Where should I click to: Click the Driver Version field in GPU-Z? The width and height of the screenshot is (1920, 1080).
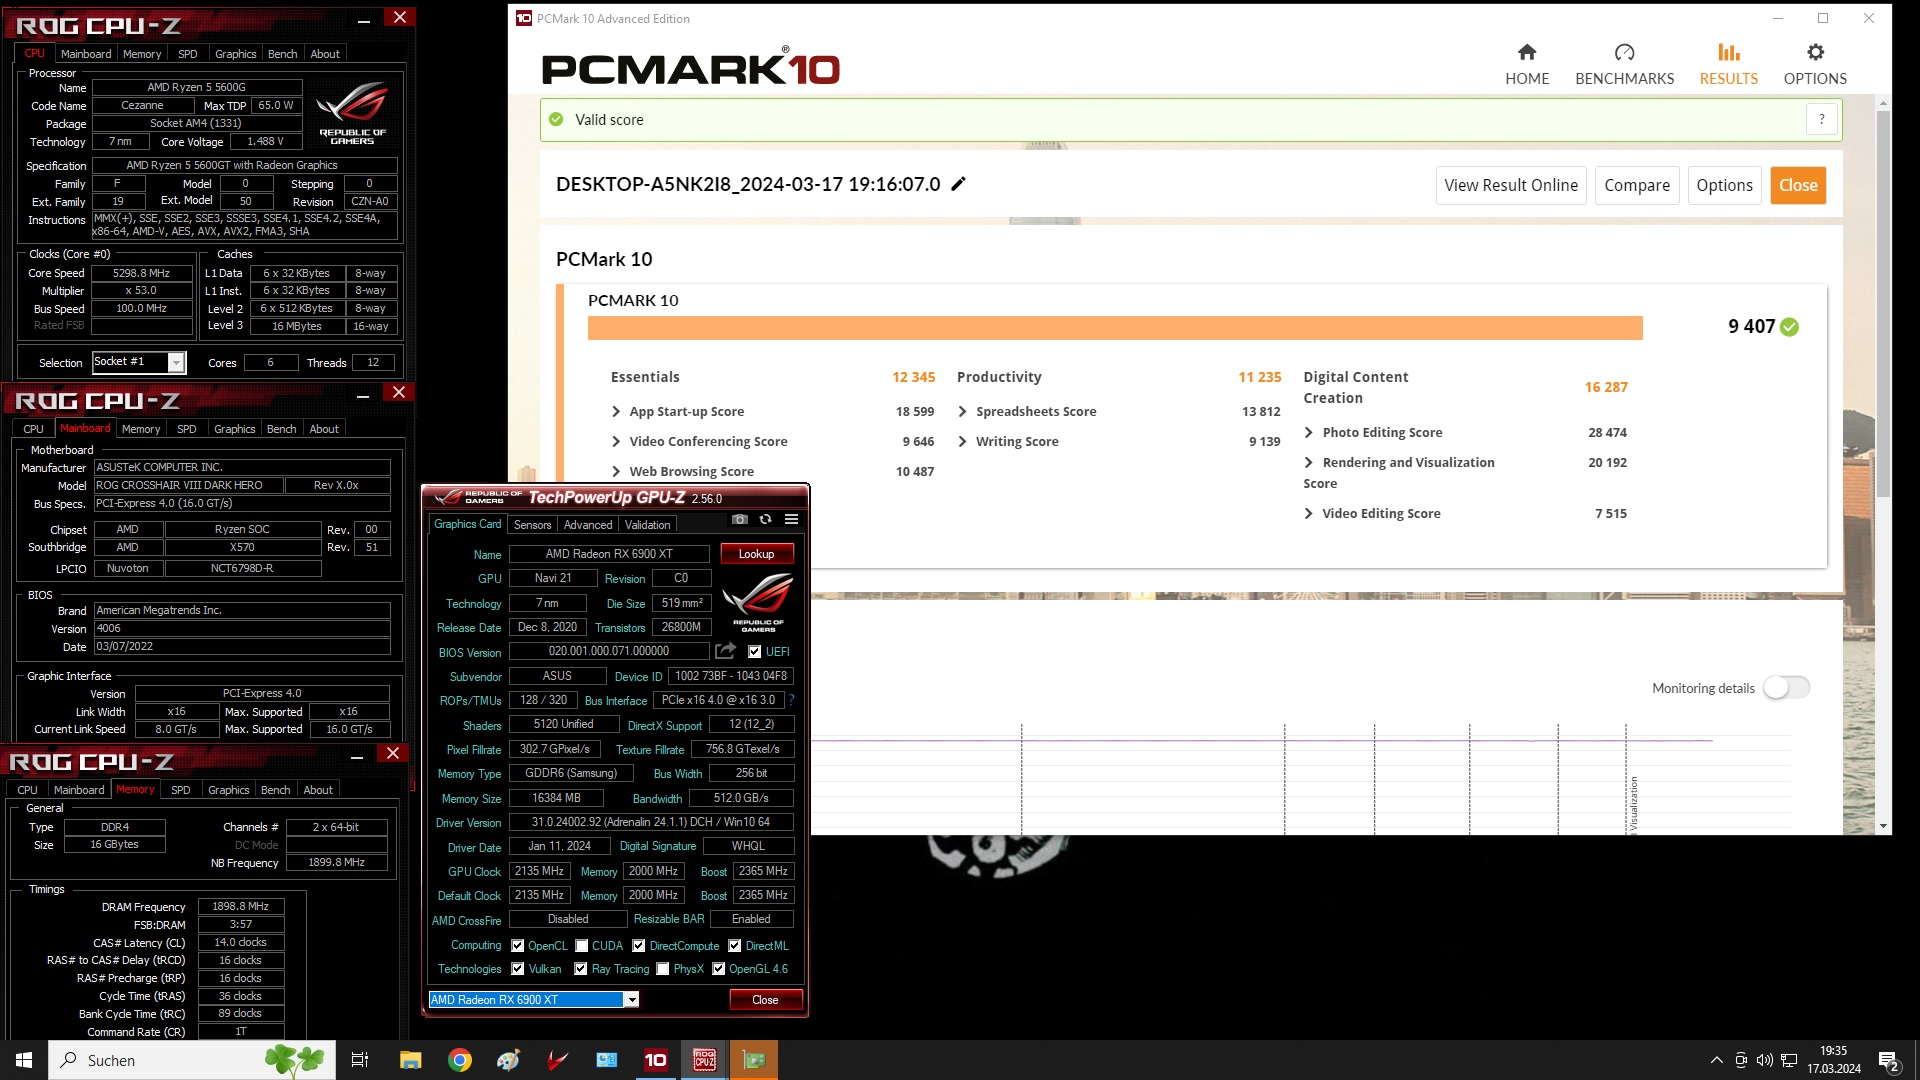click(x=651, y=822)
